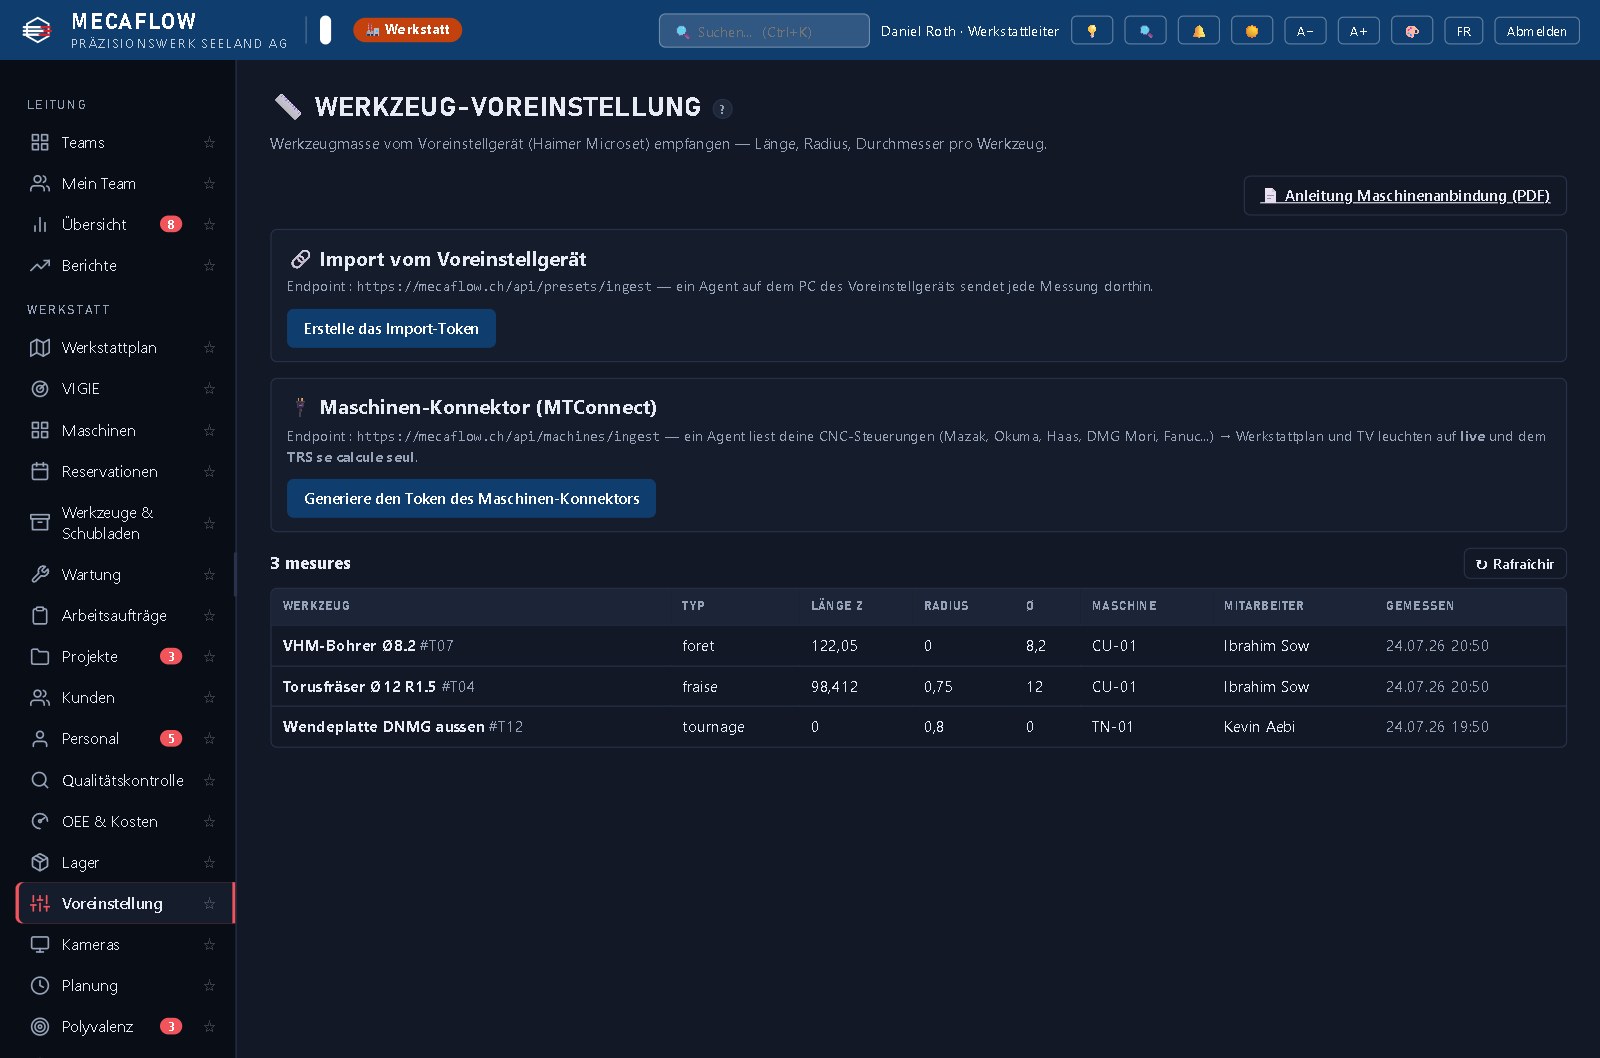
Task: Toggle favorite star for Werkstattplan
Action: point(209,348)
